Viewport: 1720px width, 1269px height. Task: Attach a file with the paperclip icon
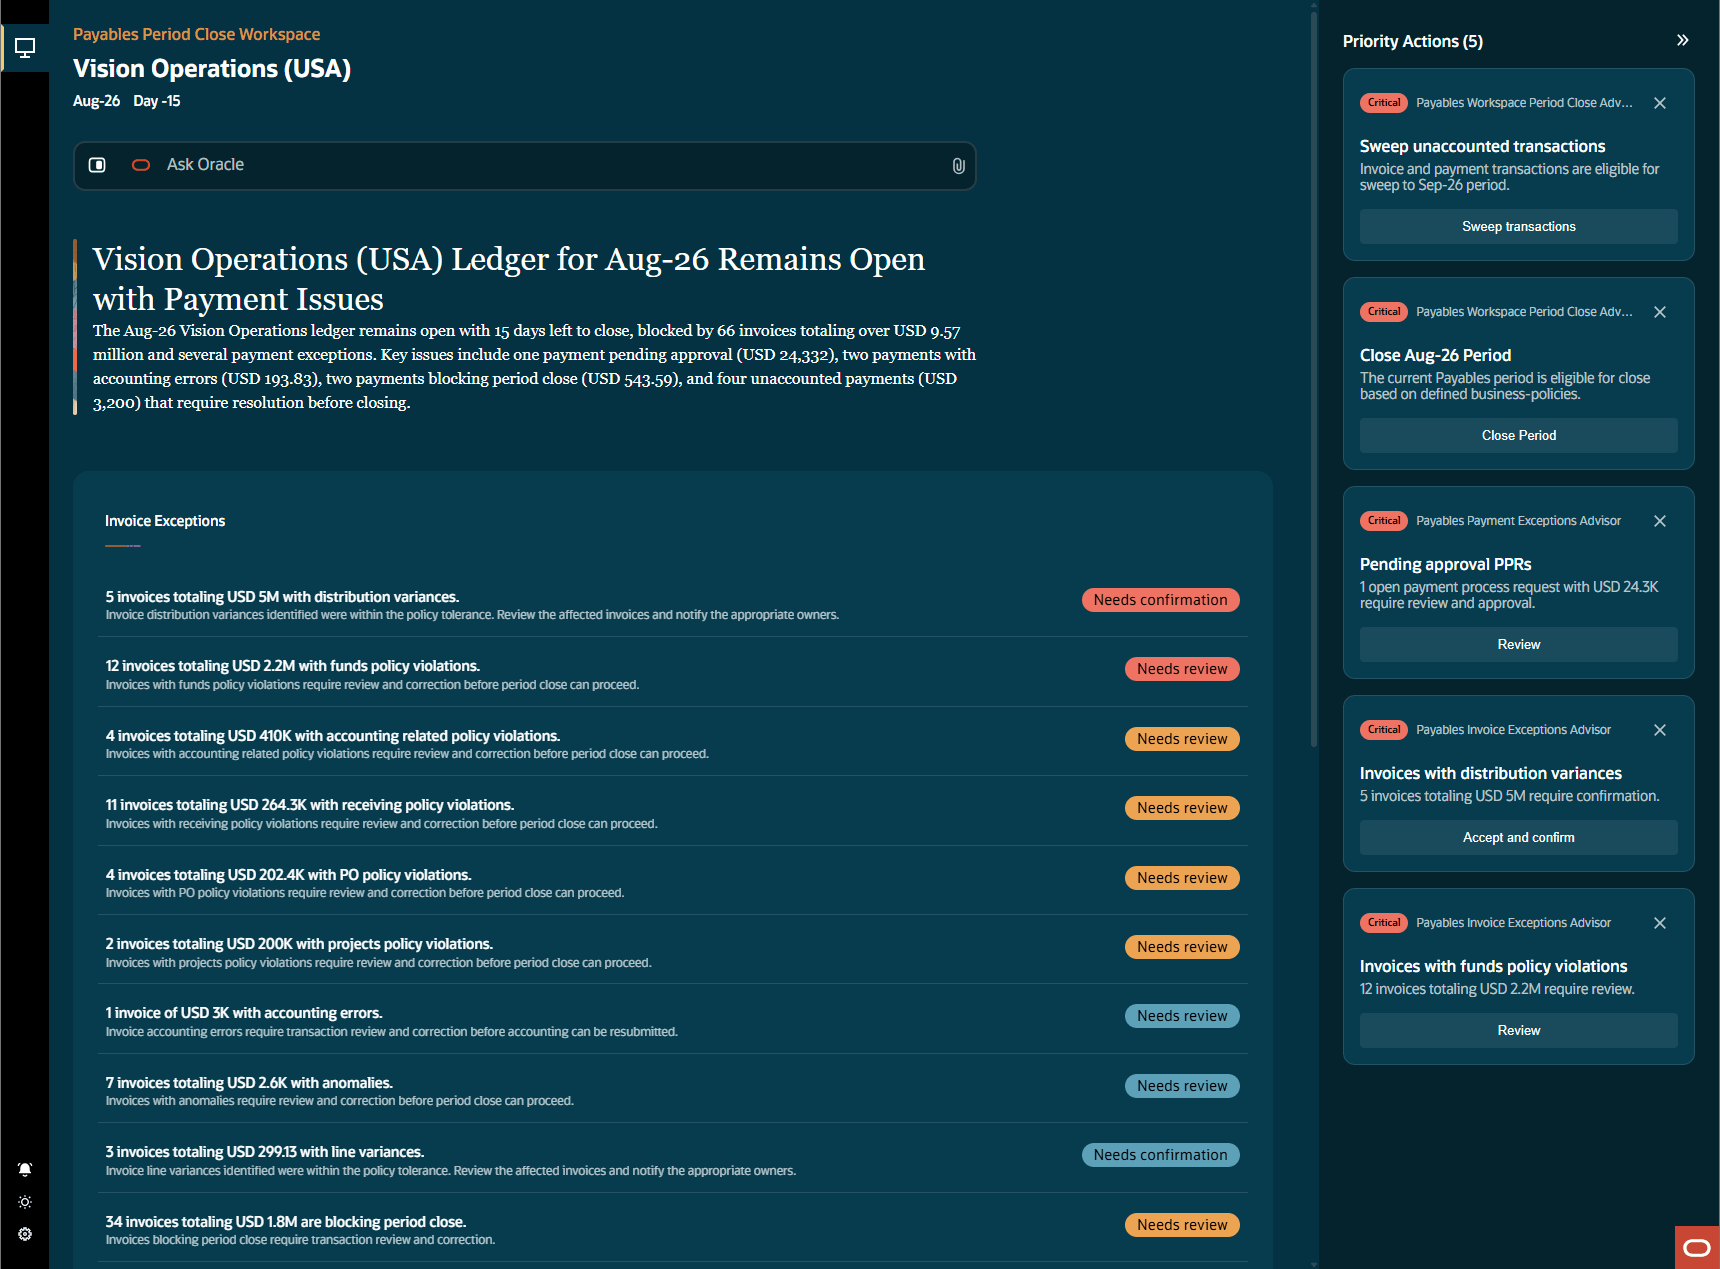(958, 166)
